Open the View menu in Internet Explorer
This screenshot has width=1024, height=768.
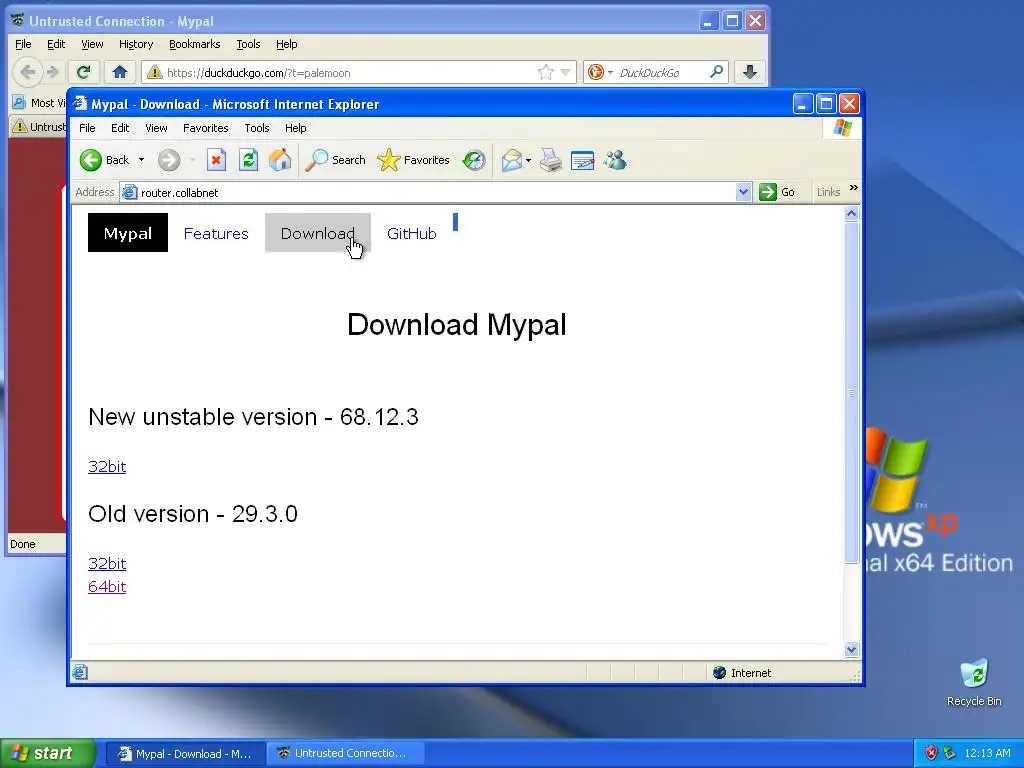[156, 128]
